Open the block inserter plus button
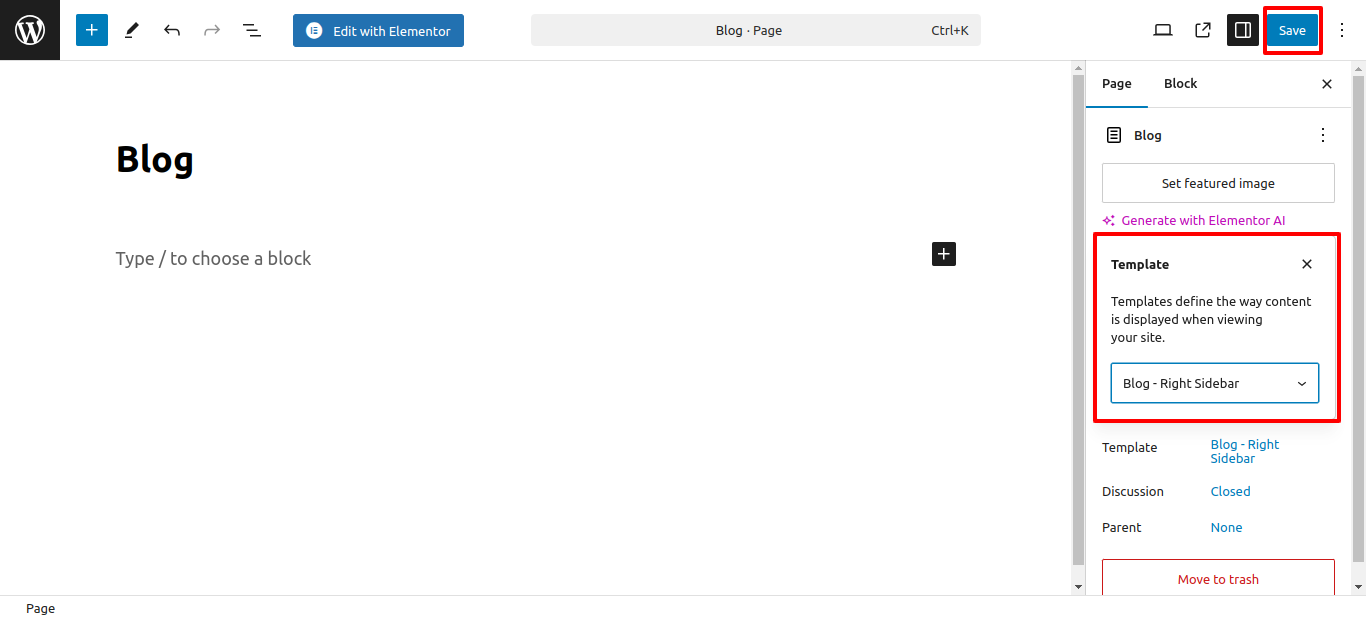 91,30
